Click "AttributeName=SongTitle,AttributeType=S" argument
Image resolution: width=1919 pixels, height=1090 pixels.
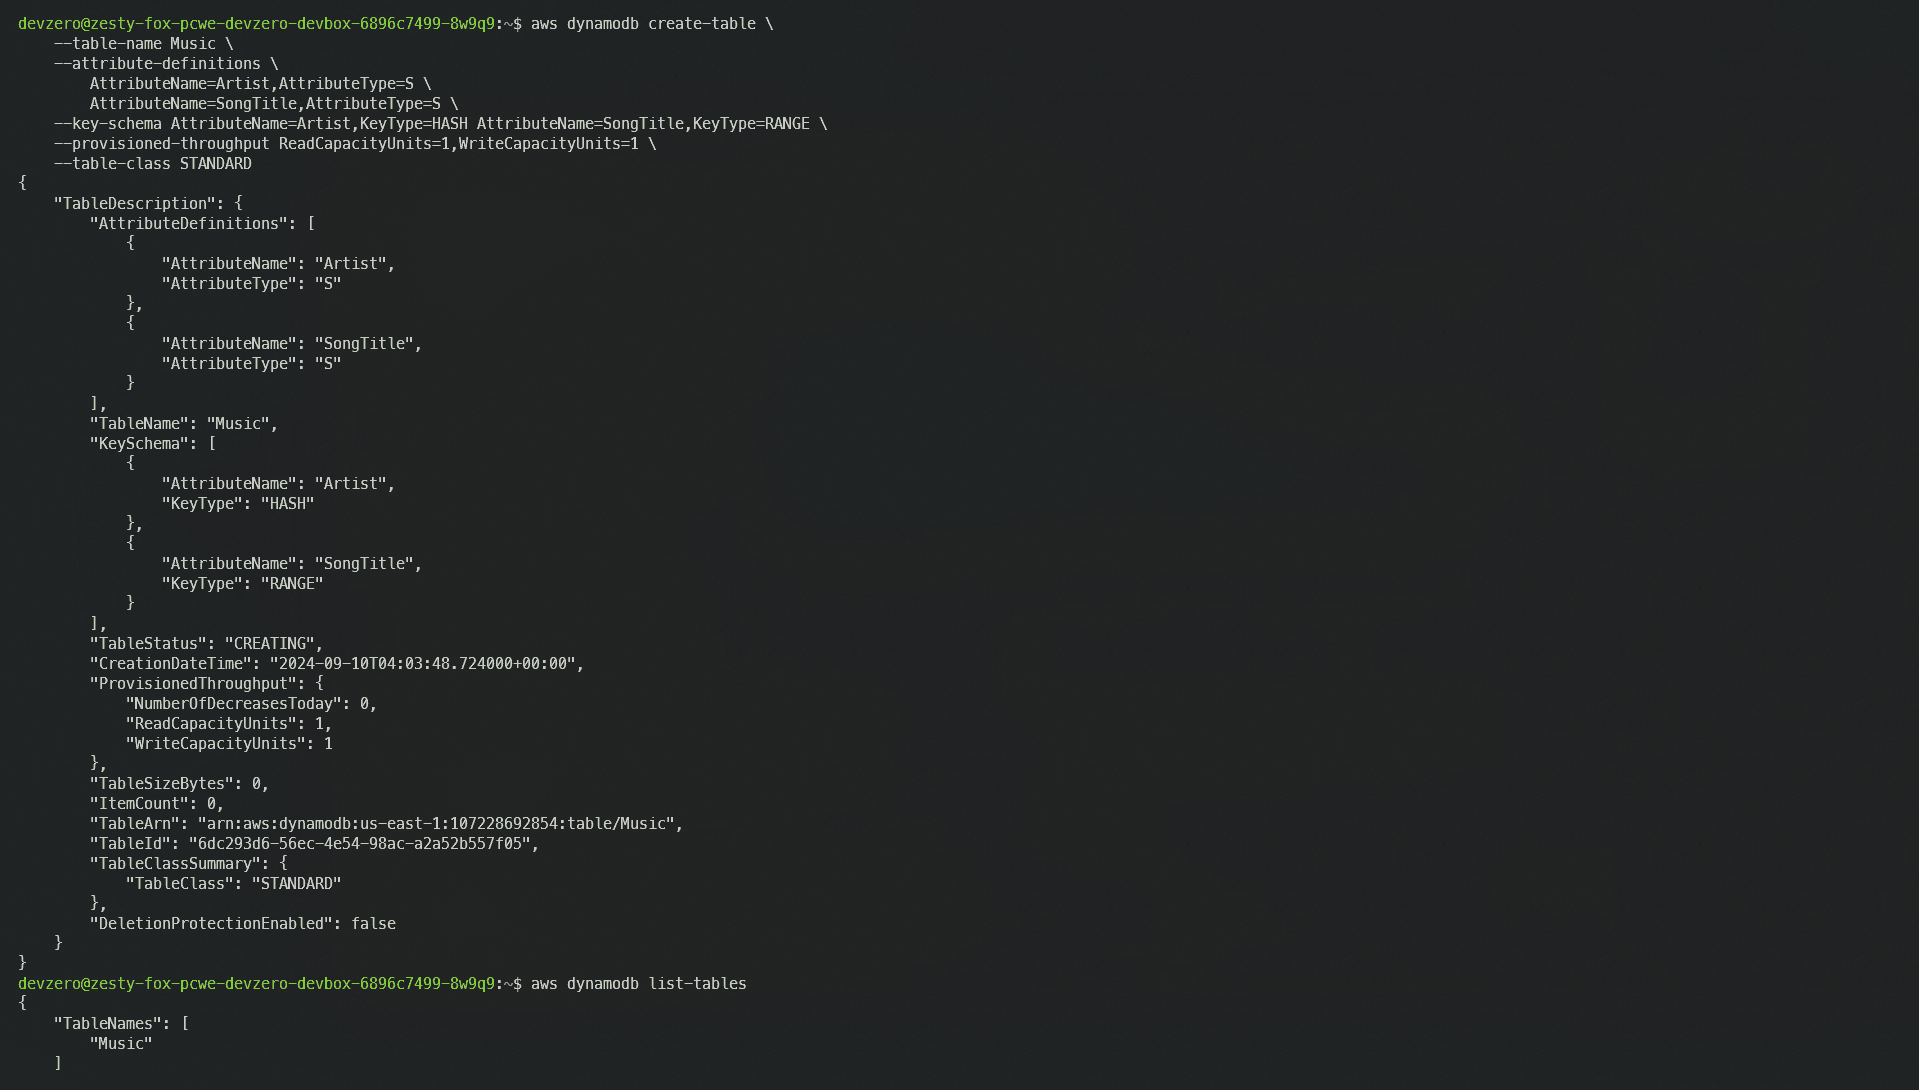pyautogui.click(x=265, y=104)
